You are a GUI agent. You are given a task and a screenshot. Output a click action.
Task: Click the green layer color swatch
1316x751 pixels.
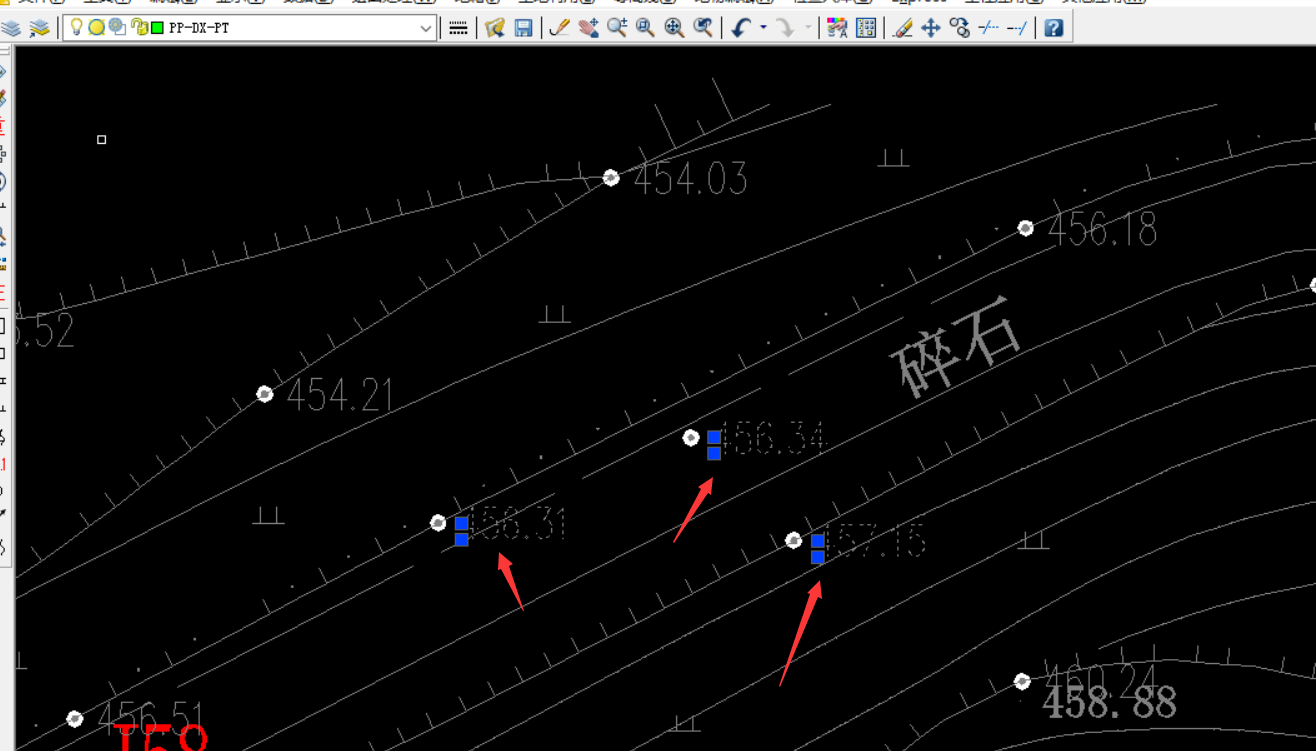coord(157,28)
